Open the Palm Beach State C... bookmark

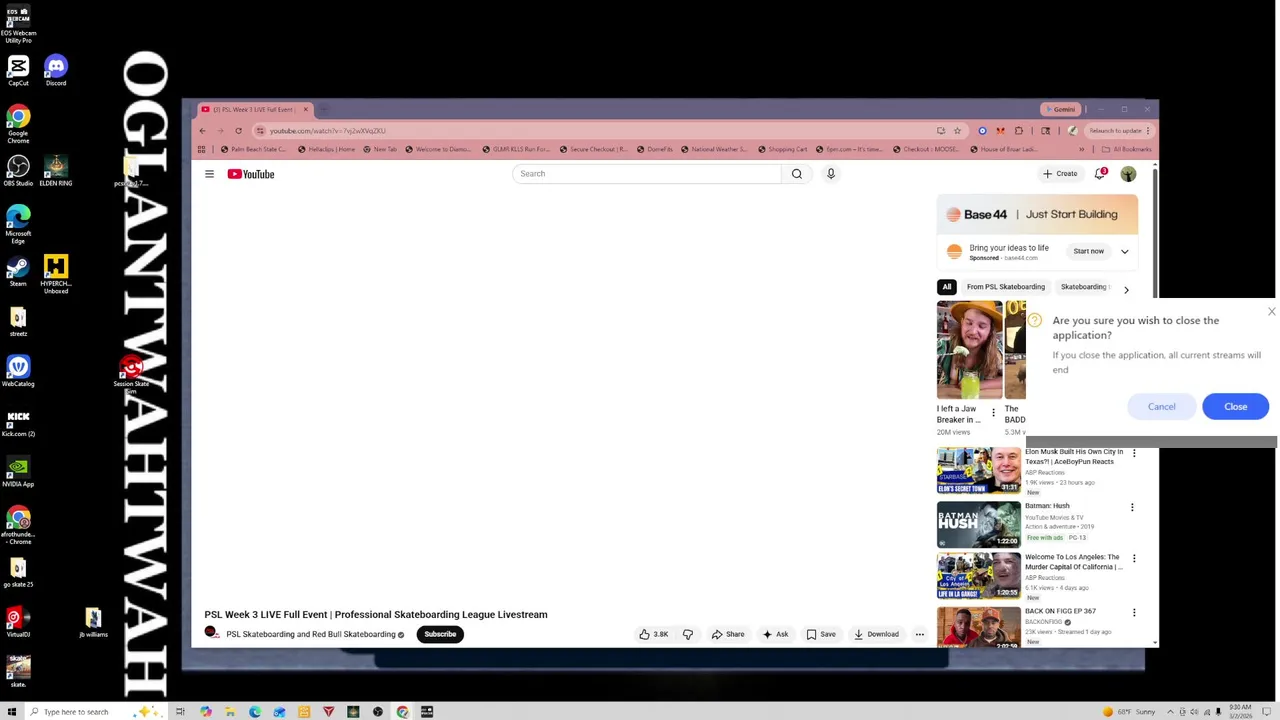pos(253,150)
